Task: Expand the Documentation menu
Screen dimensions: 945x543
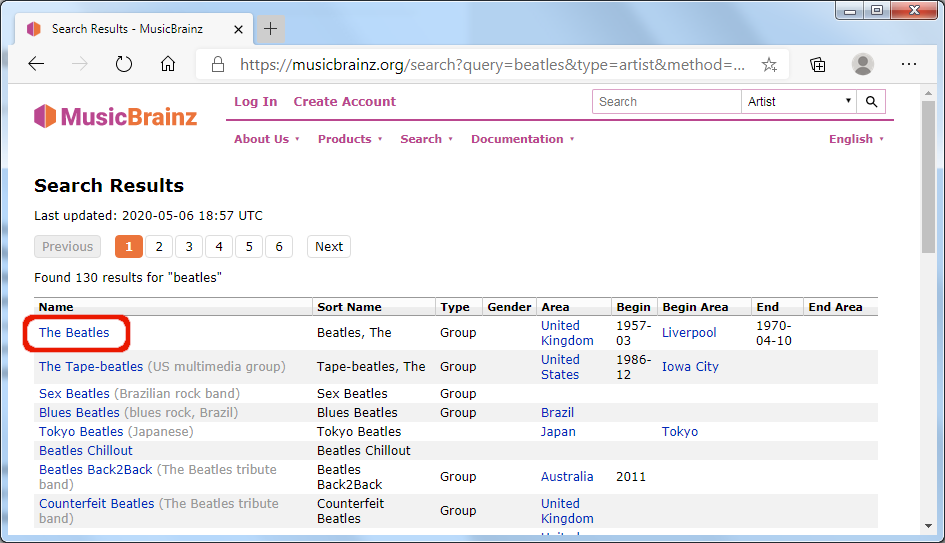Action: 522,139
